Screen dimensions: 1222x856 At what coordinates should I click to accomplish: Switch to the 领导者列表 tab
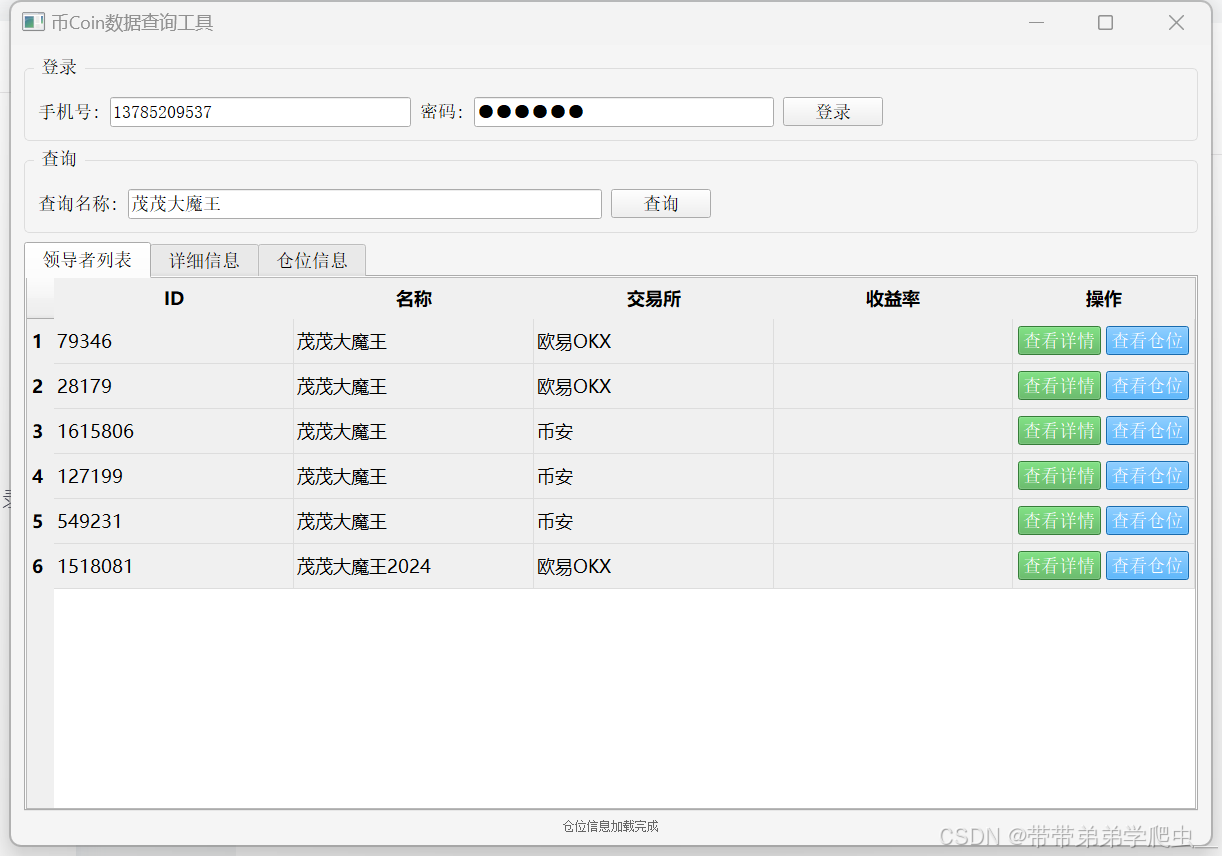[87, 260]
